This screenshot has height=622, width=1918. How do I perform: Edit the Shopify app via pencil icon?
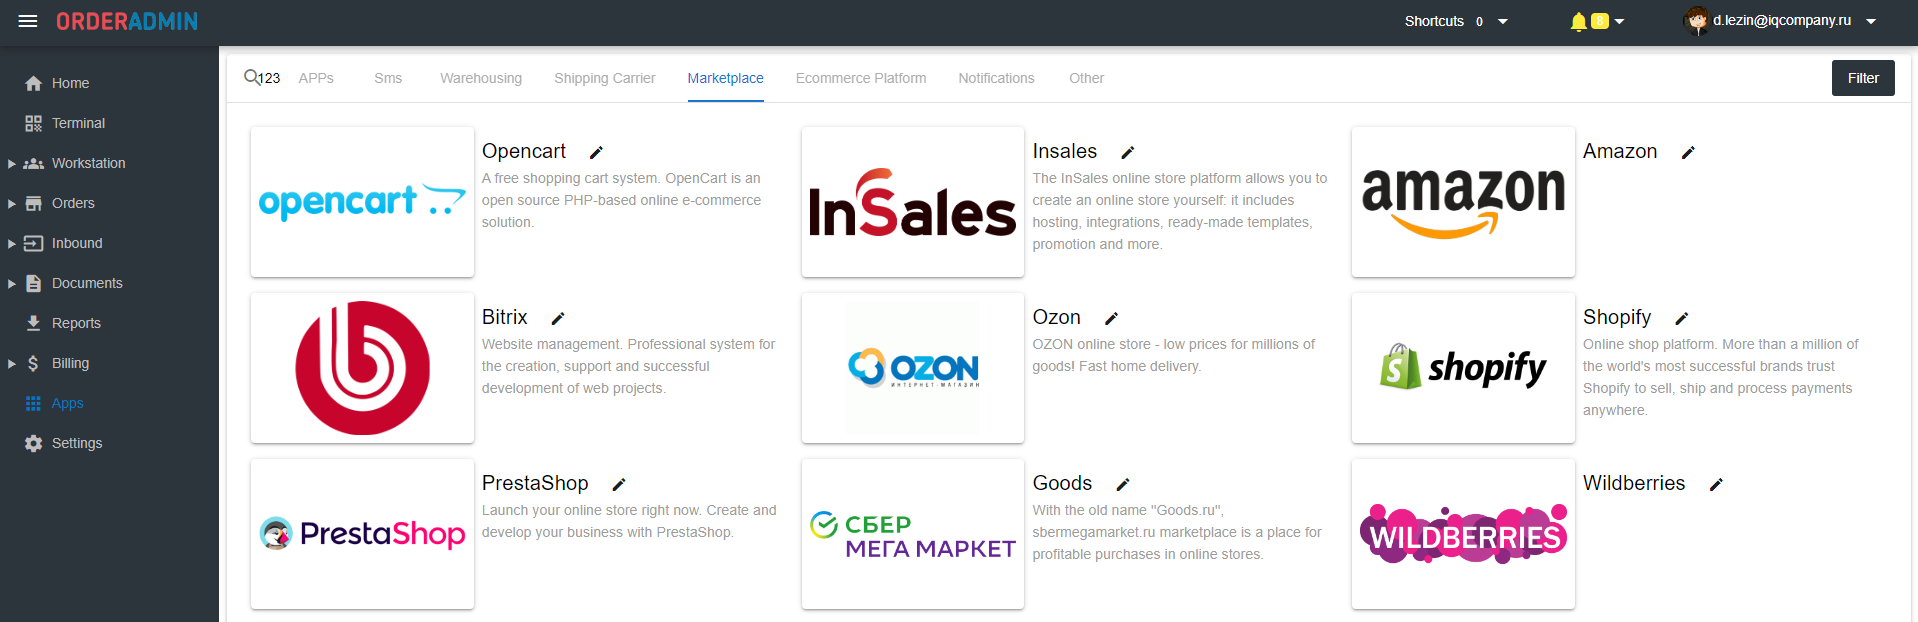(1682, 318)
